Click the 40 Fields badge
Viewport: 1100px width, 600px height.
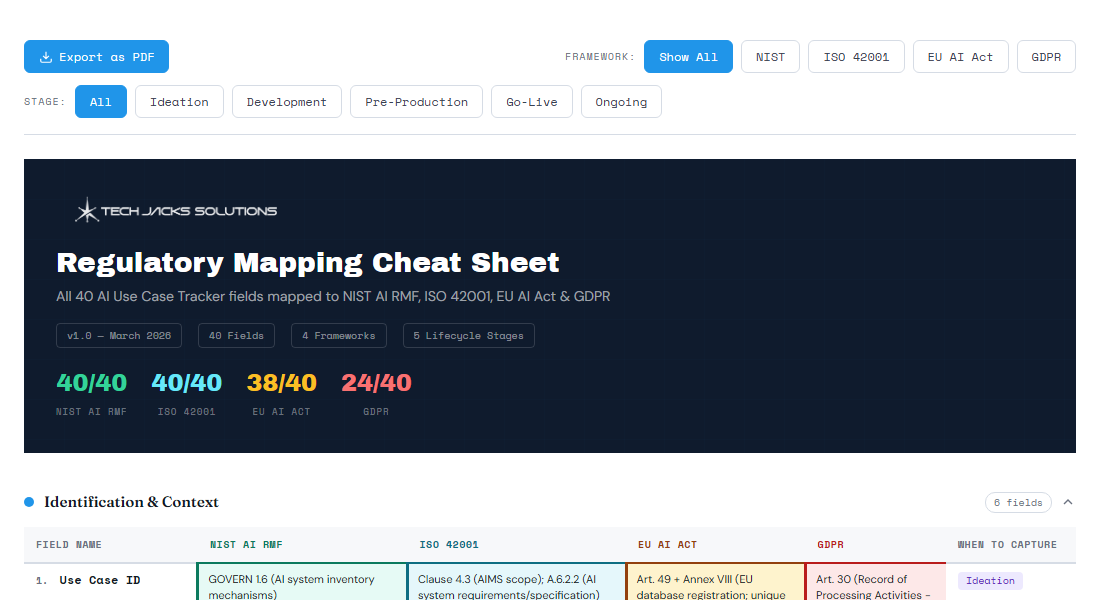coord(236,335)
